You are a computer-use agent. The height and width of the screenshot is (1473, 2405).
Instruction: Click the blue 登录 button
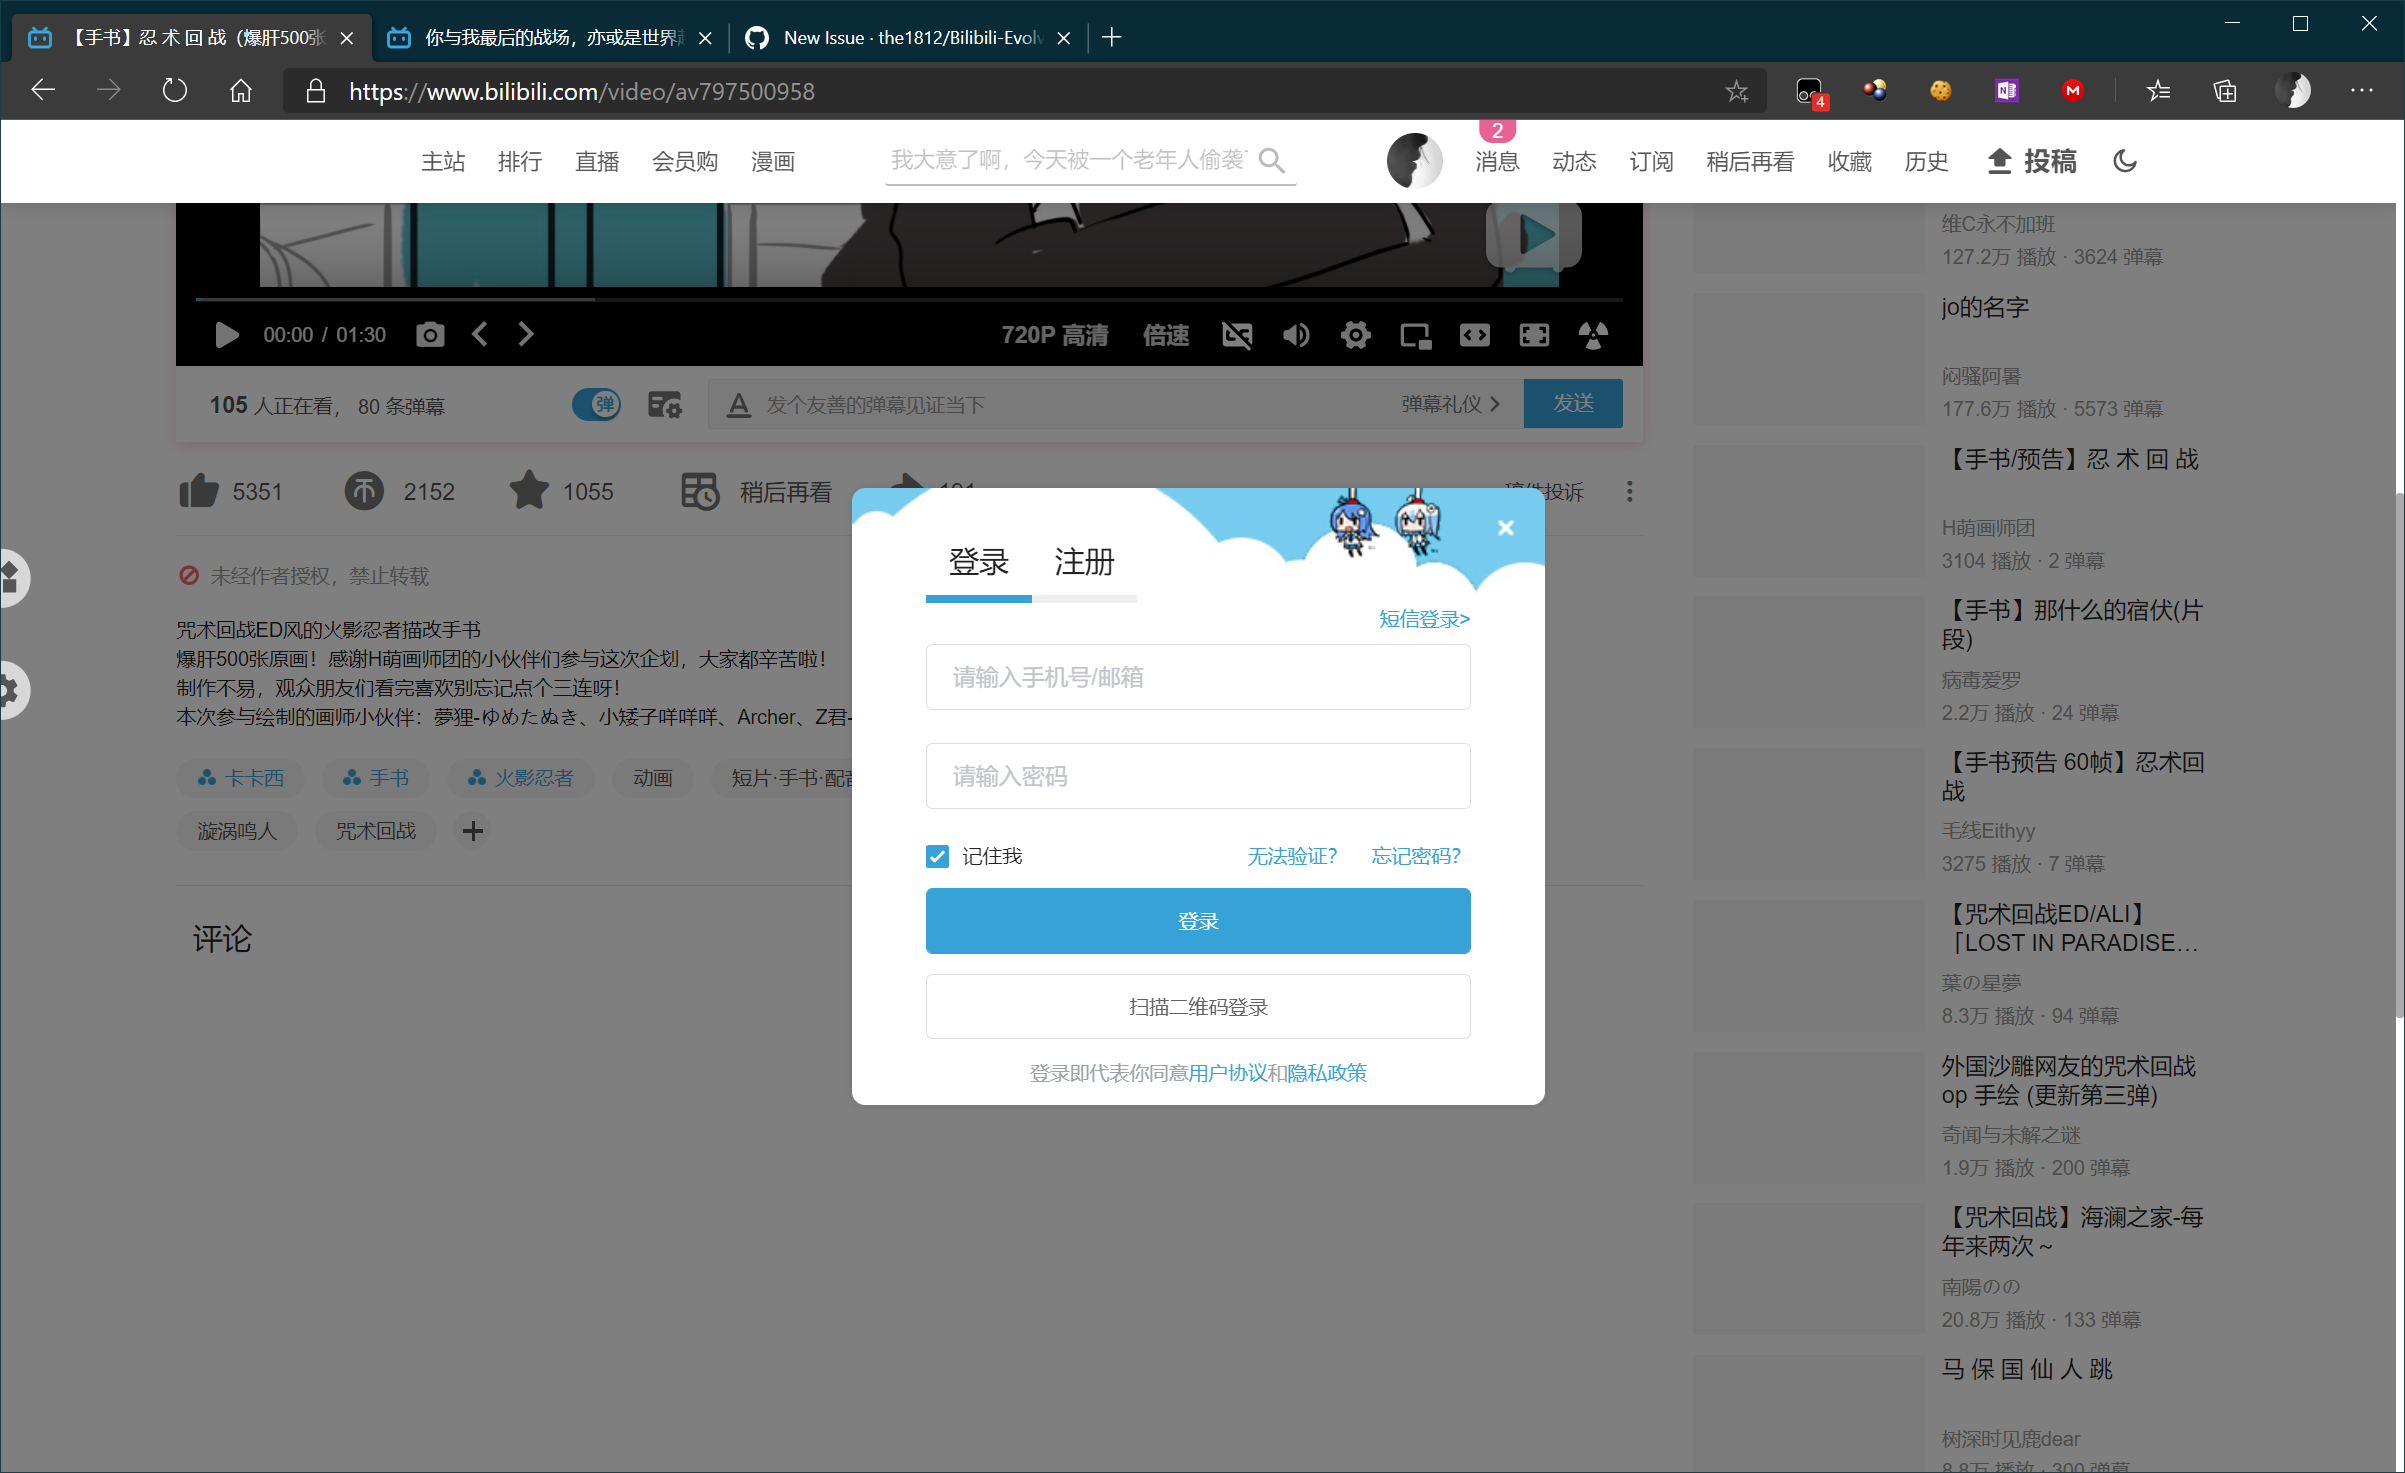coord(1198,921)
